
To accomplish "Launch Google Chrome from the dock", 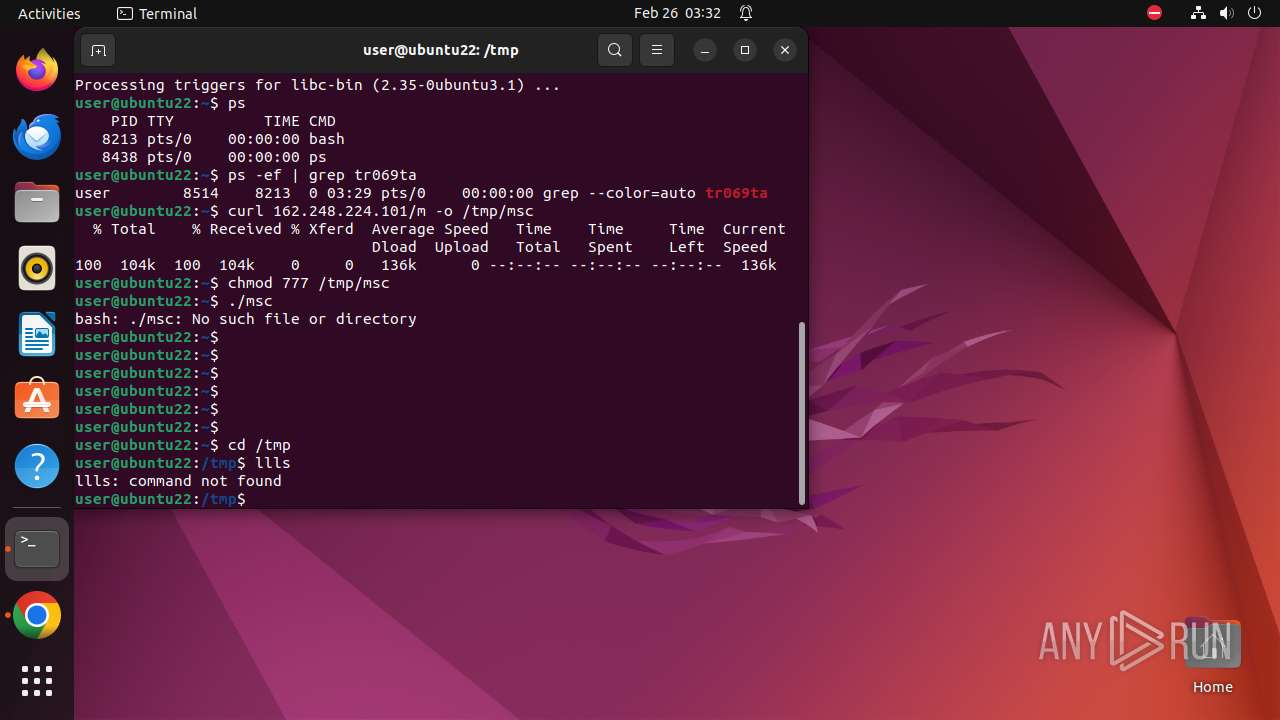I will click(37, 616).
